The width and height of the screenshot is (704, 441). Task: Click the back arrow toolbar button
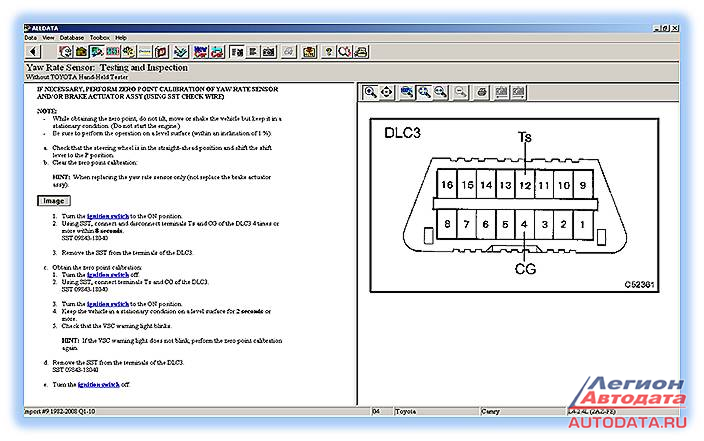pyautogui.click(x=33, y=52)
